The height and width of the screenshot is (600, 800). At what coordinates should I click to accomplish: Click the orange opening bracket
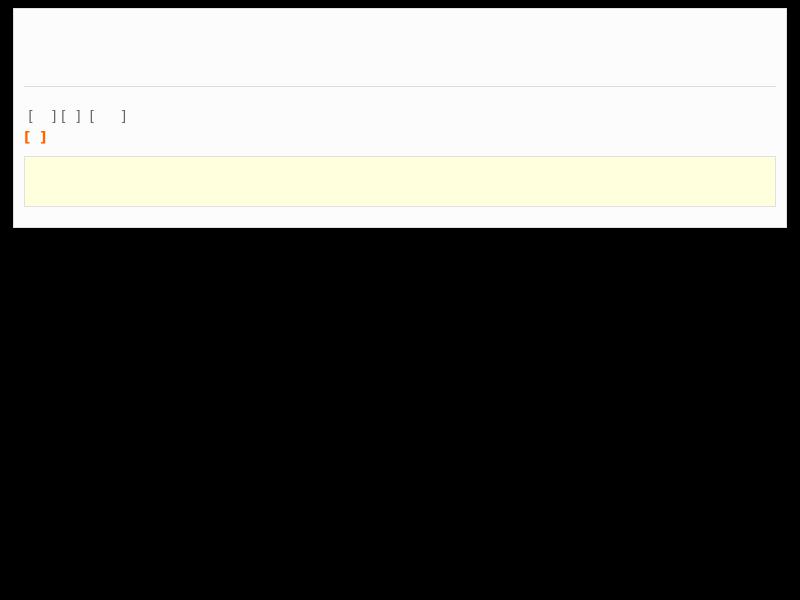point(27,137)
